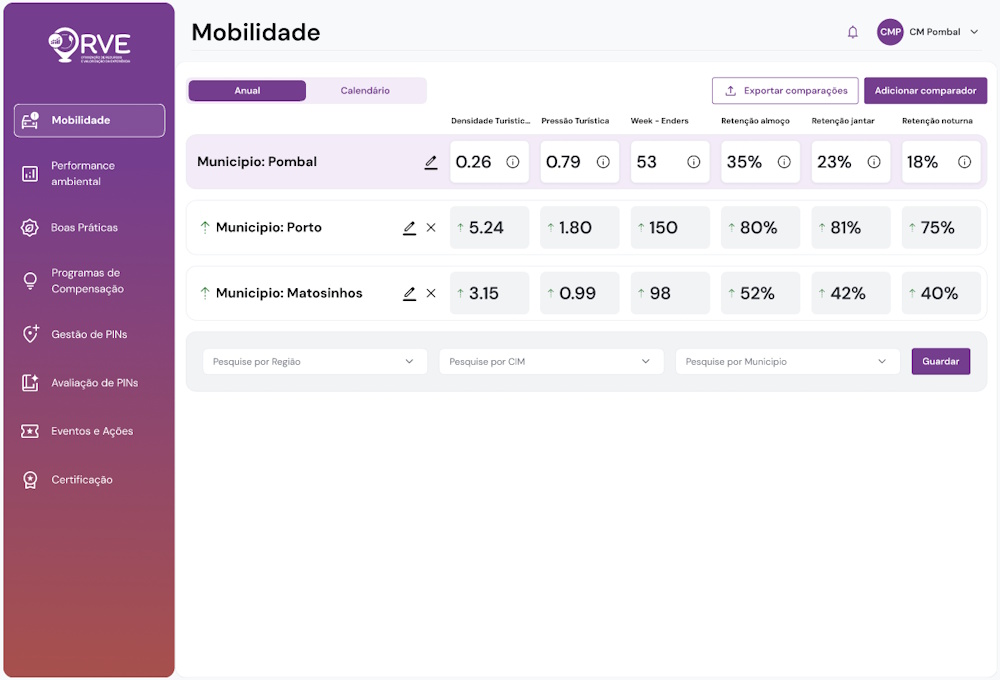Image resolution: width=1000 pixels, height=680 pixels.
Task: Delete the Matosinhos comparison row
Action: pos(431,294)
